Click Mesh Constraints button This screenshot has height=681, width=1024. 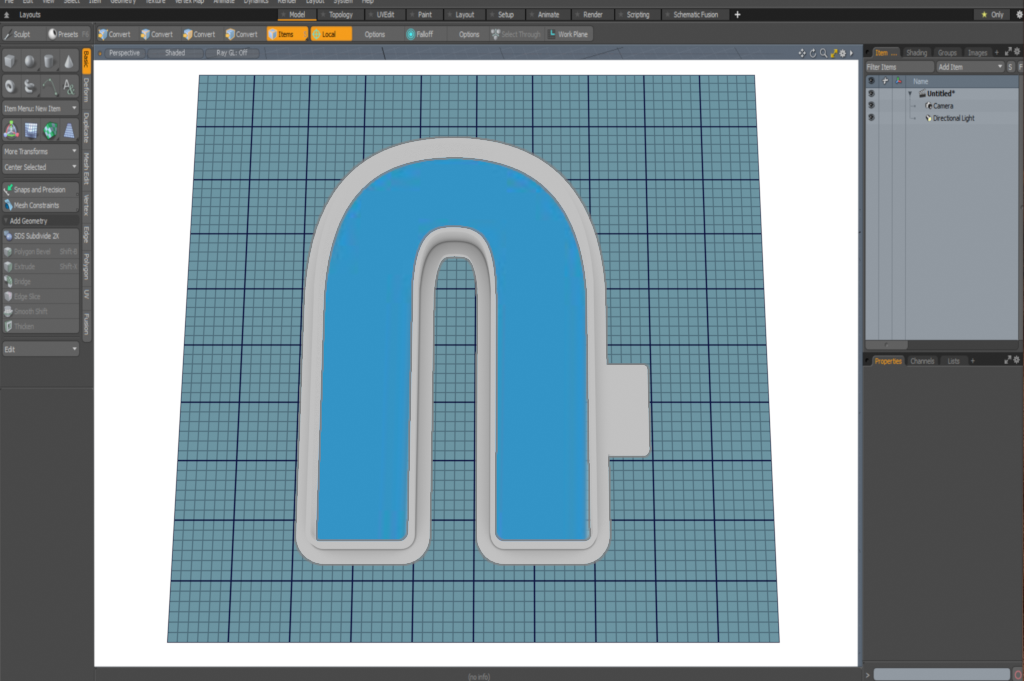(40, 205)
